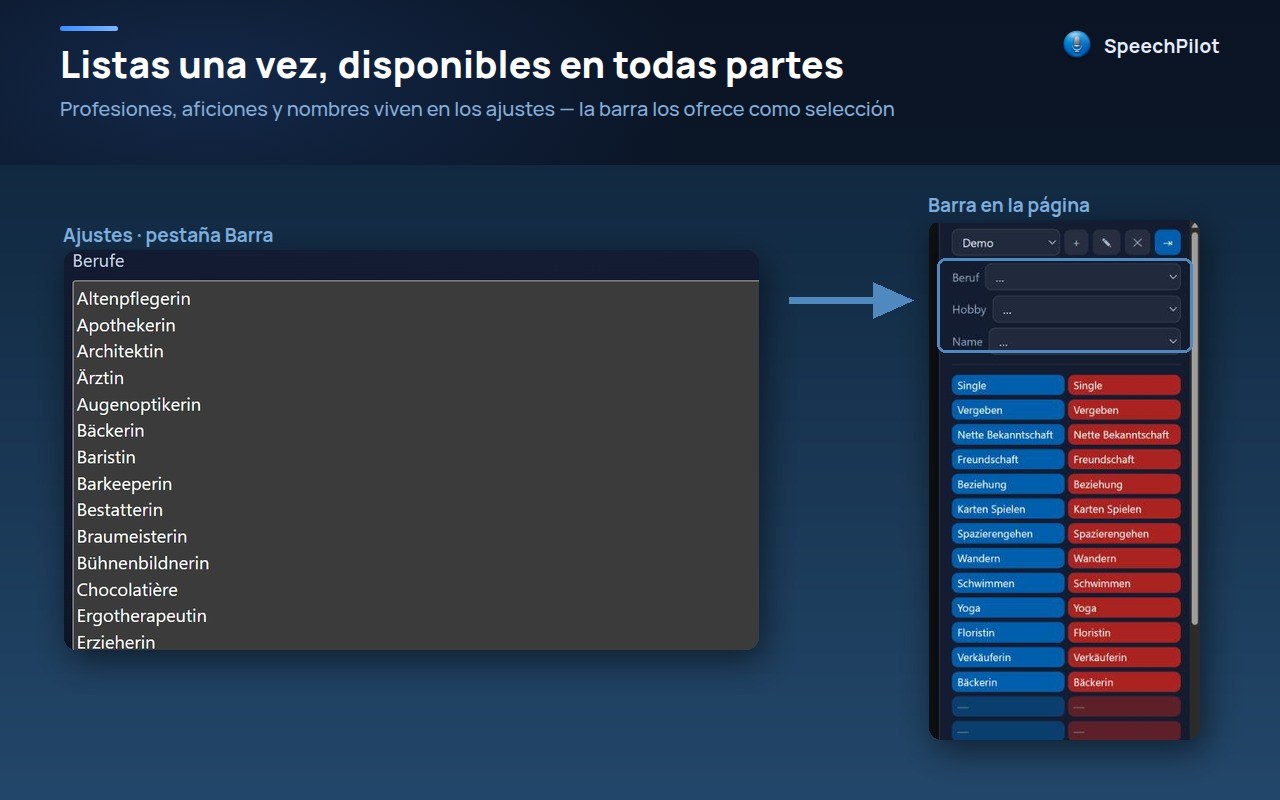The height and width of the screenshot is (800, 1280).
Task: Click the red Verkäuferin button
Action: (1124, 657)
